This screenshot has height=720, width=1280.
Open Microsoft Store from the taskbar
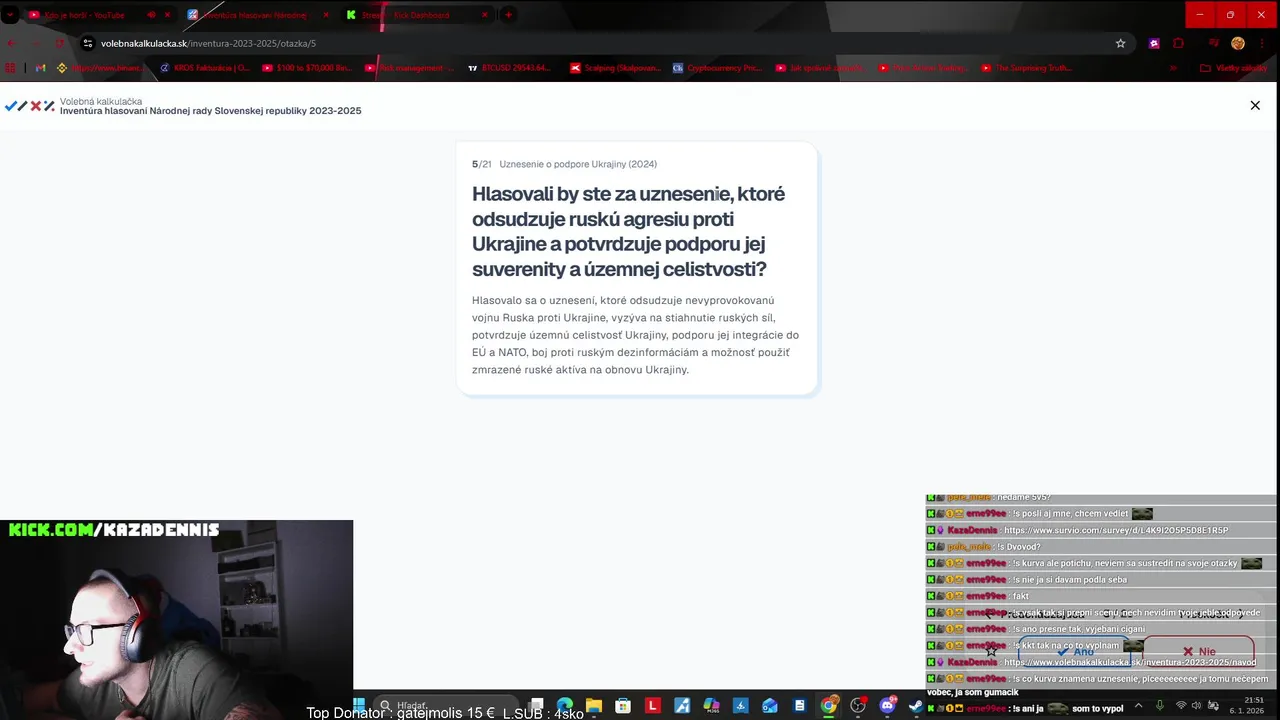tap(623, 705)
